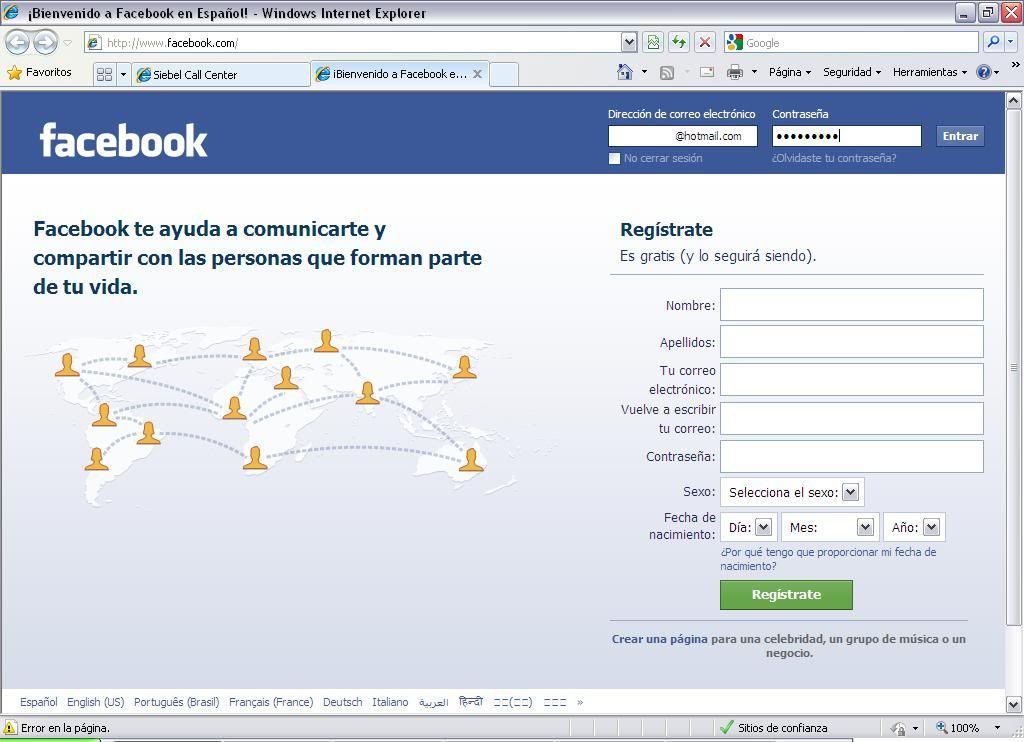Click the Sitios de confianza status zone
Screen dimensions: 1024x742
point(773,728)
